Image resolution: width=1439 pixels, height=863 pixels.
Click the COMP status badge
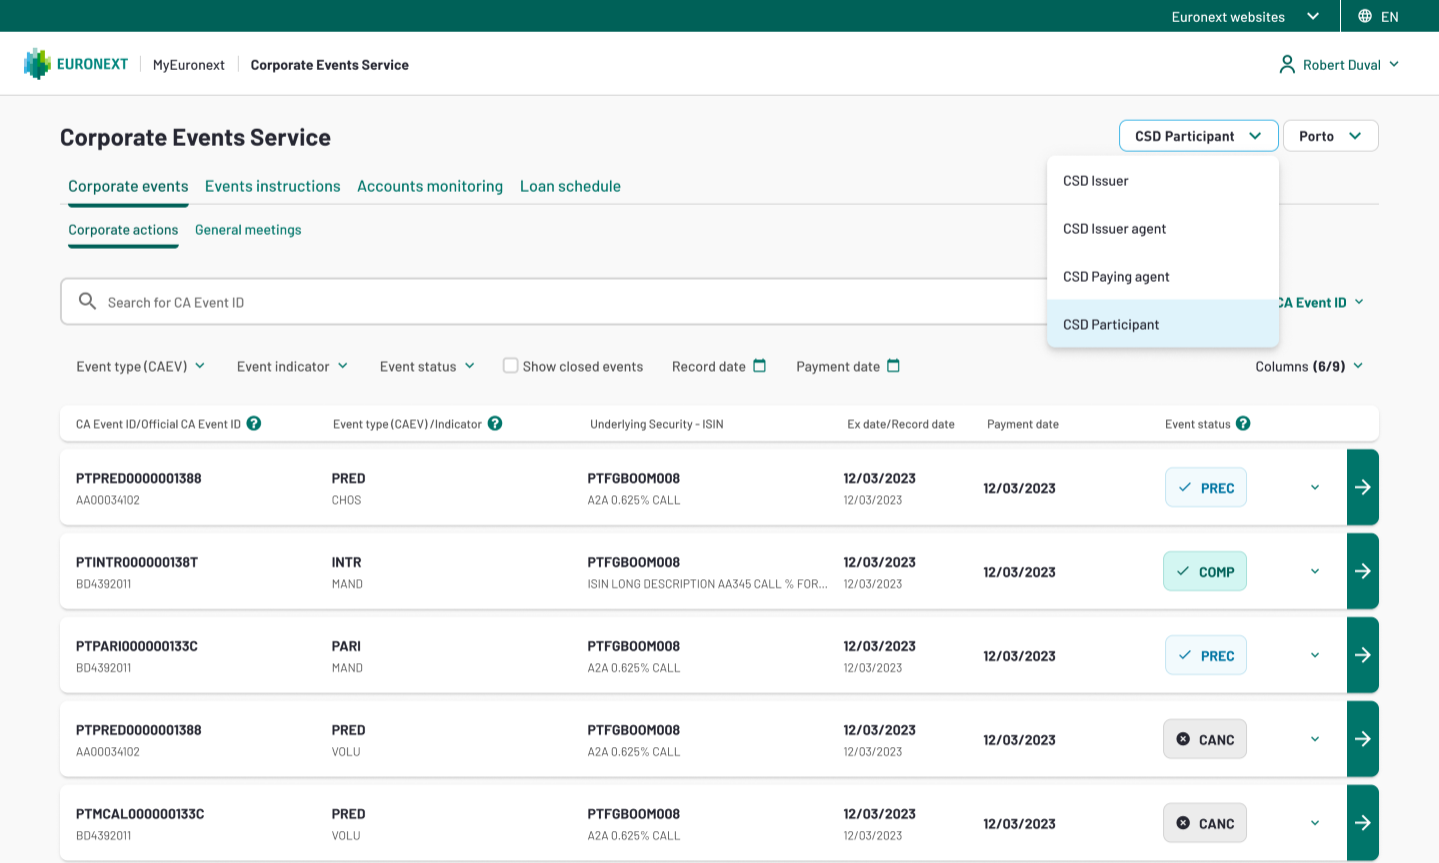point(1205,571)
